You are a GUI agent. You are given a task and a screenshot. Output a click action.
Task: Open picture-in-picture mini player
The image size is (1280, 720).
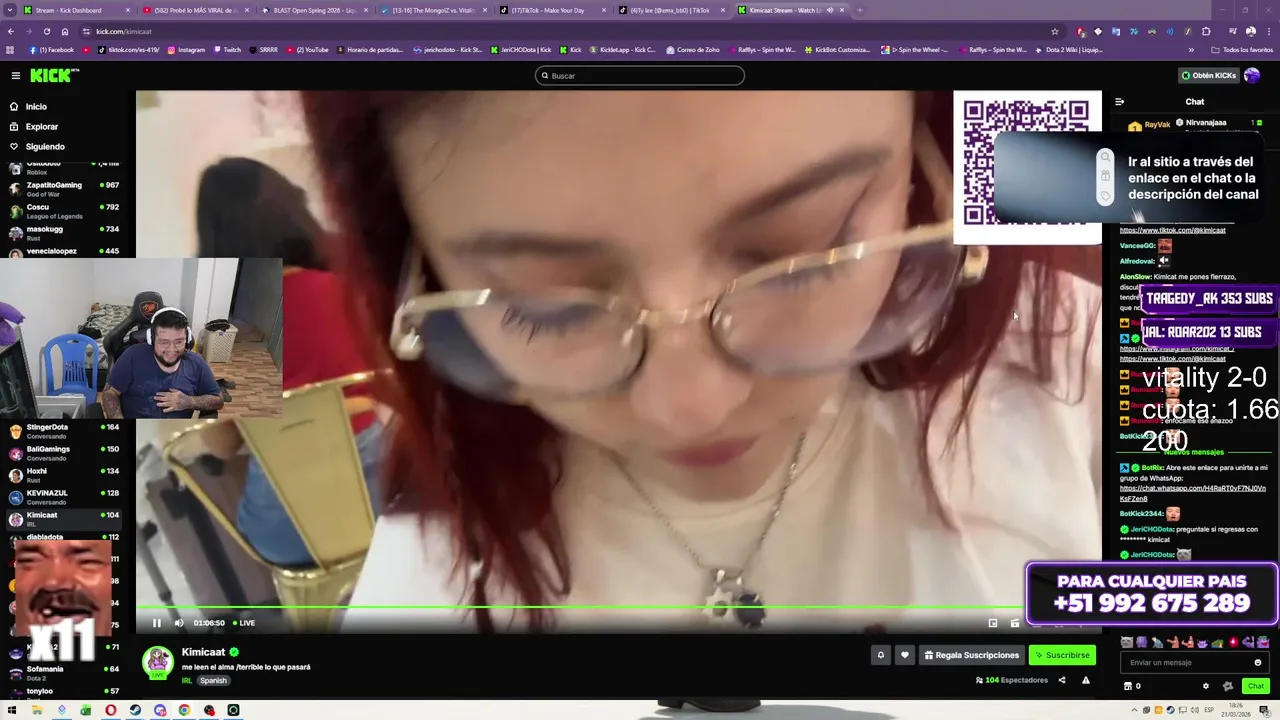(993, 623)
